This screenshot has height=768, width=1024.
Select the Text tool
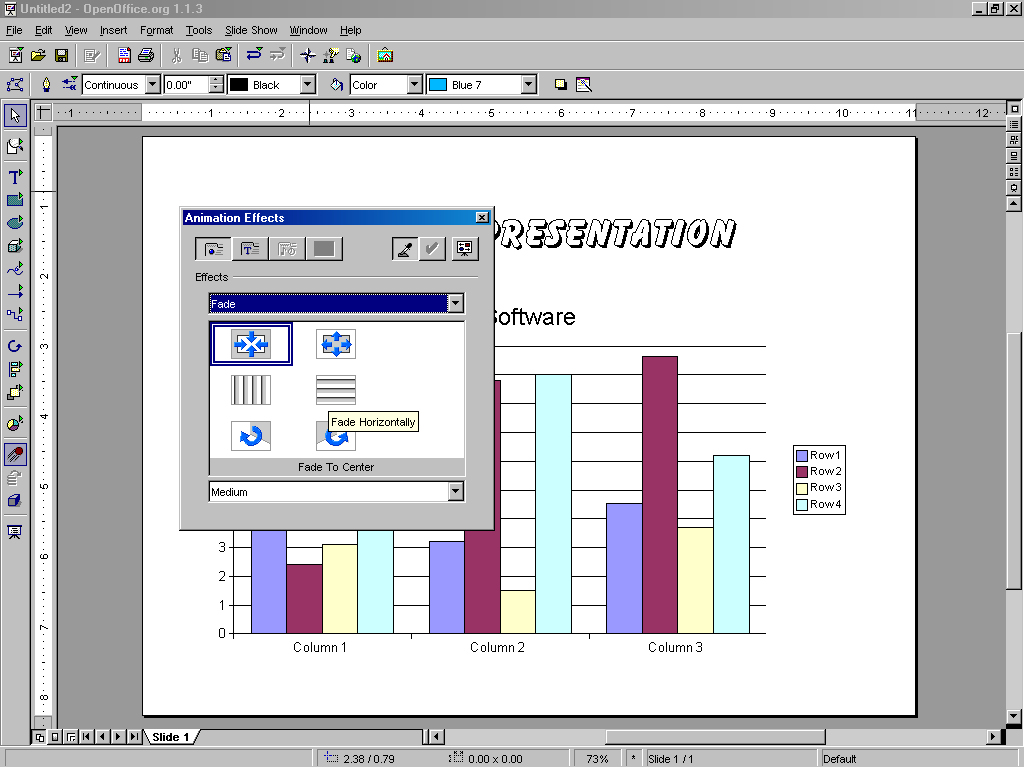pyautogui.click(x=15, y=176)
